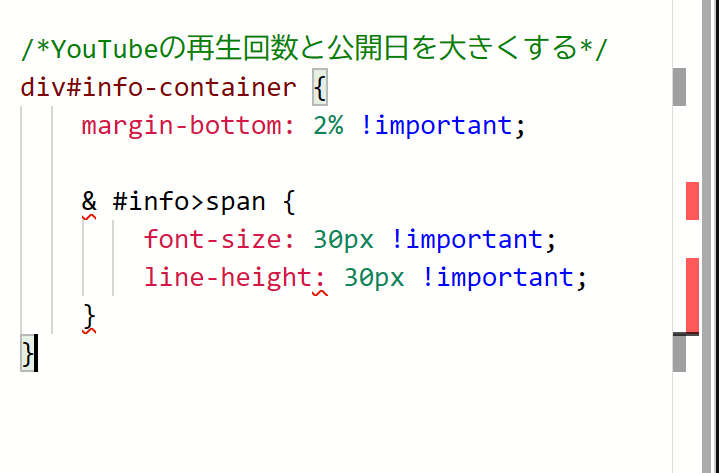Click the YouTube comment line at top
This screenshot has height=473, width=719.
pos(313,48)
